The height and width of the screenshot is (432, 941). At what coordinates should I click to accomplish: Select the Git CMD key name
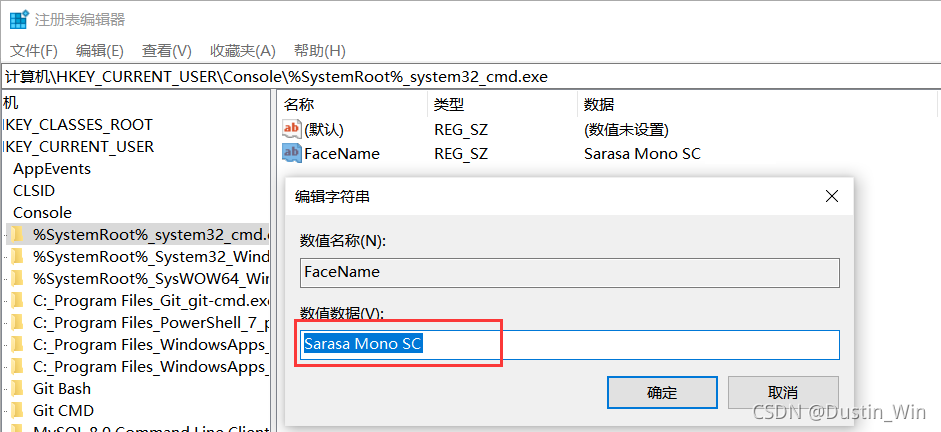point(63,411)
